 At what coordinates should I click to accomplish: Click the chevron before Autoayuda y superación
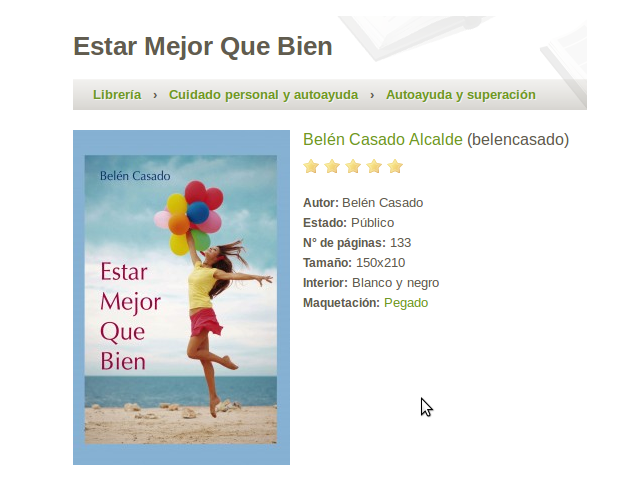pos(372,95)
